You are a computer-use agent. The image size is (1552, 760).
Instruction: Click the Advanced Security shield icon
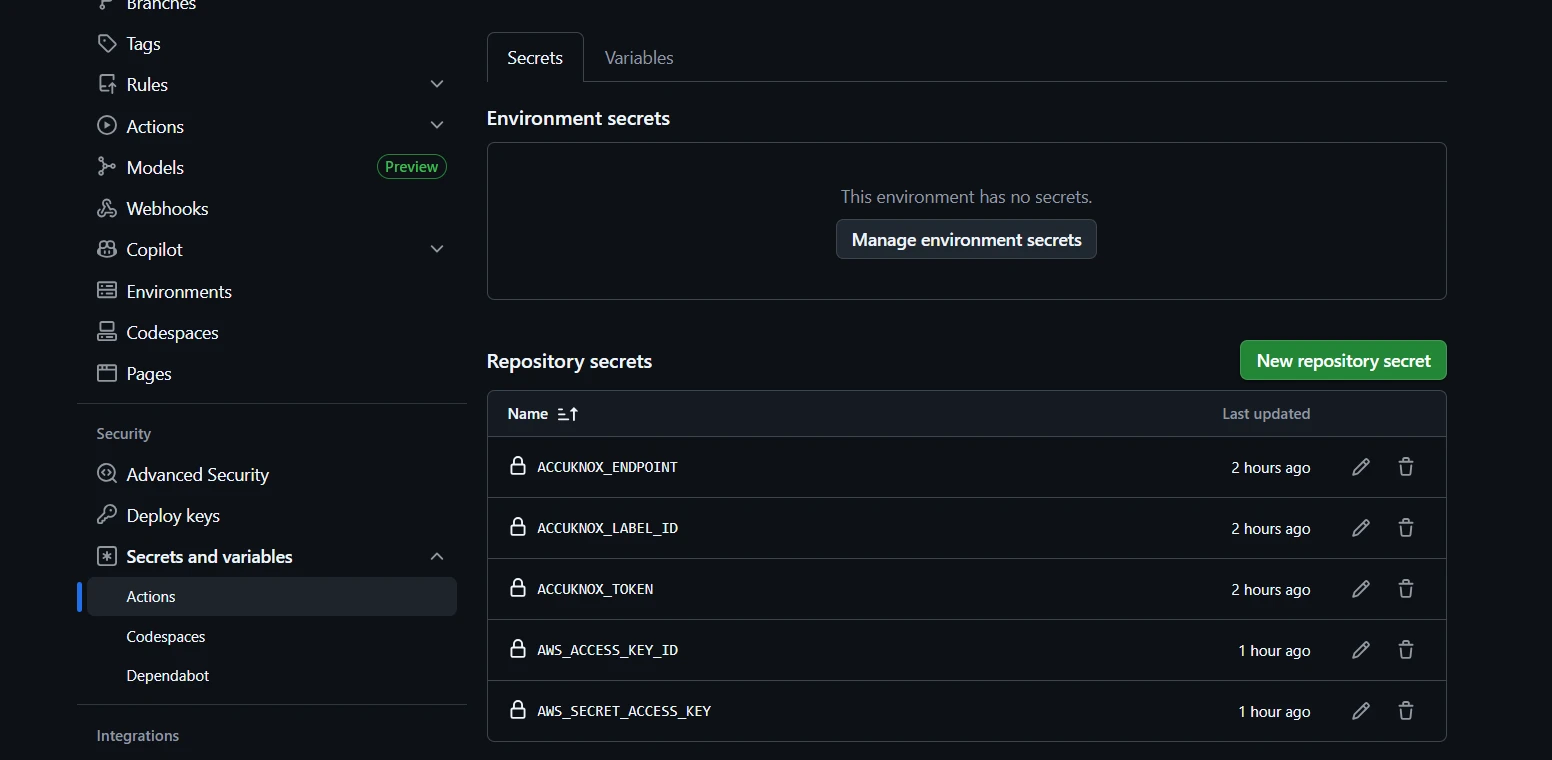click(106, 474)
